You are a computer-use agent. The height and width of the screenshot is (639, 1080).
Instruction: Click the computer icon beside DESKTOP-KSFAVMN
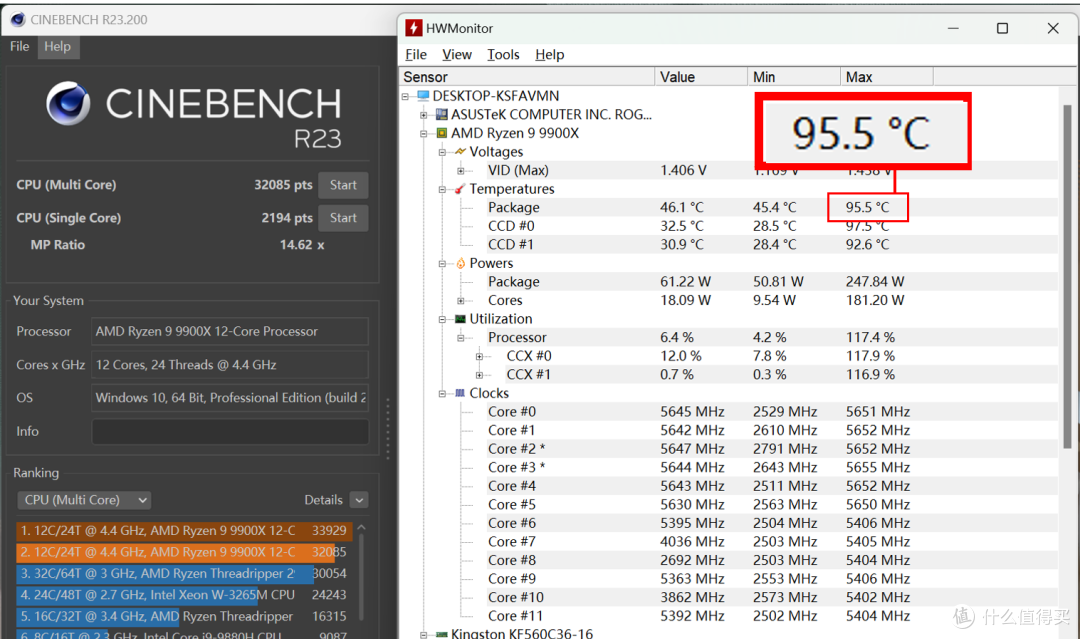(423, 96)
